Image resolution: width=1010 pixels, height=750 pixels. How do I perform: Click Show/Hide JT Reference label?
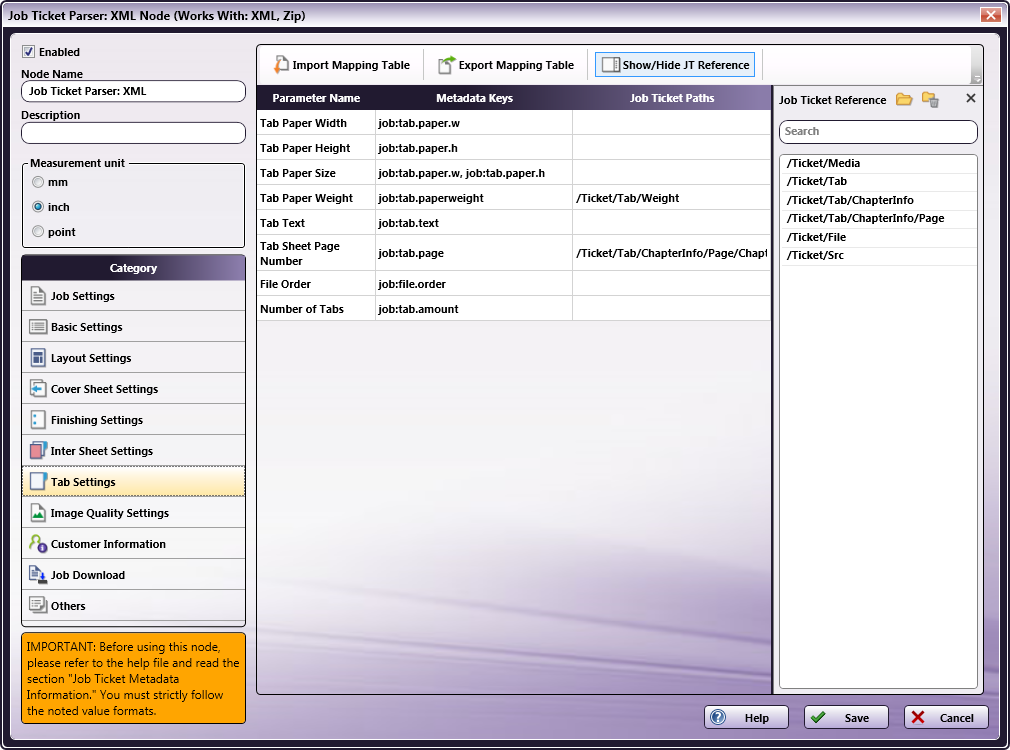coord(686,65)
